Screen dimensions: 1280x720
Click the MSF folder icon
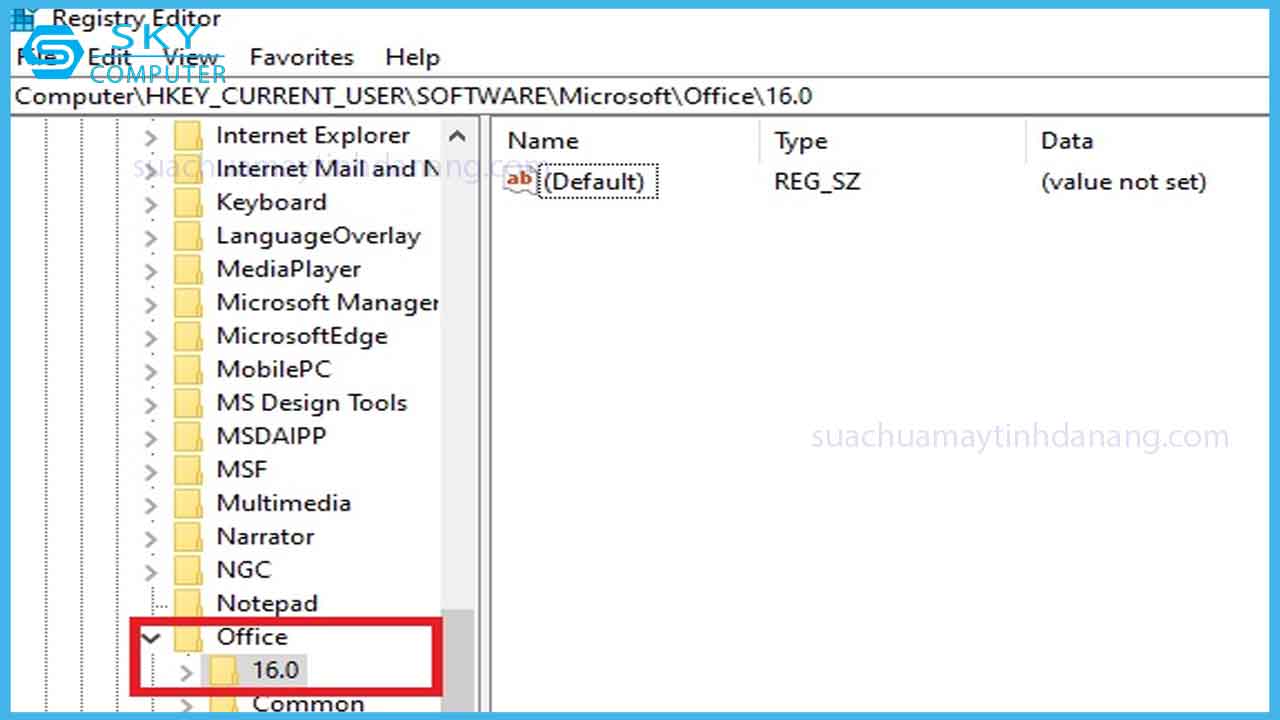tap(188, 470)
